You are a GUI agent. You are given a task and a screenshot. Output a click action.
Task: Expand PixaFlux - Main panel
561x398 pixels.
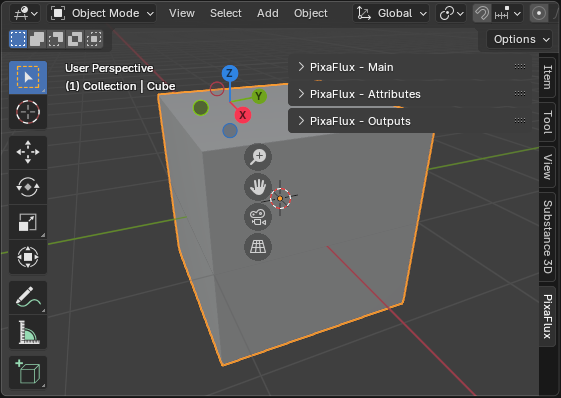click(x=409, y=67)
